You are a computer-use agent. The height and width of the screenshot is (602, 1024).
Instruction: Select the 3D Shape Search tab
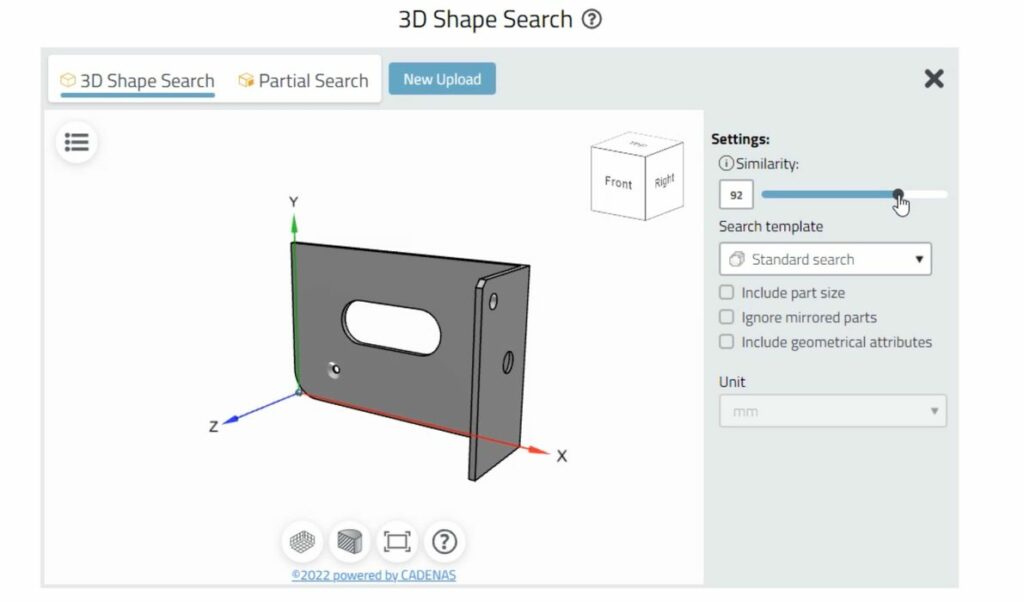click(x=137, y=80)
